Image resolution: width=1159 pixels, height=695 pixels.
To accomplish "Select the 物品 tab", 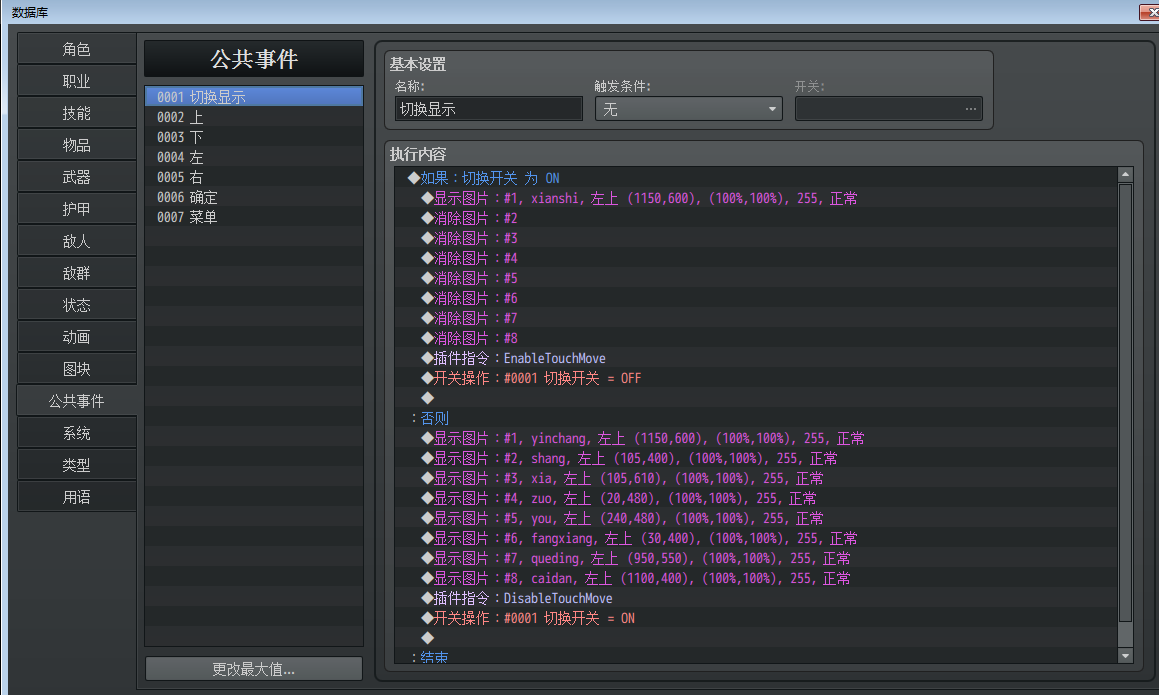I will [77, 145].
